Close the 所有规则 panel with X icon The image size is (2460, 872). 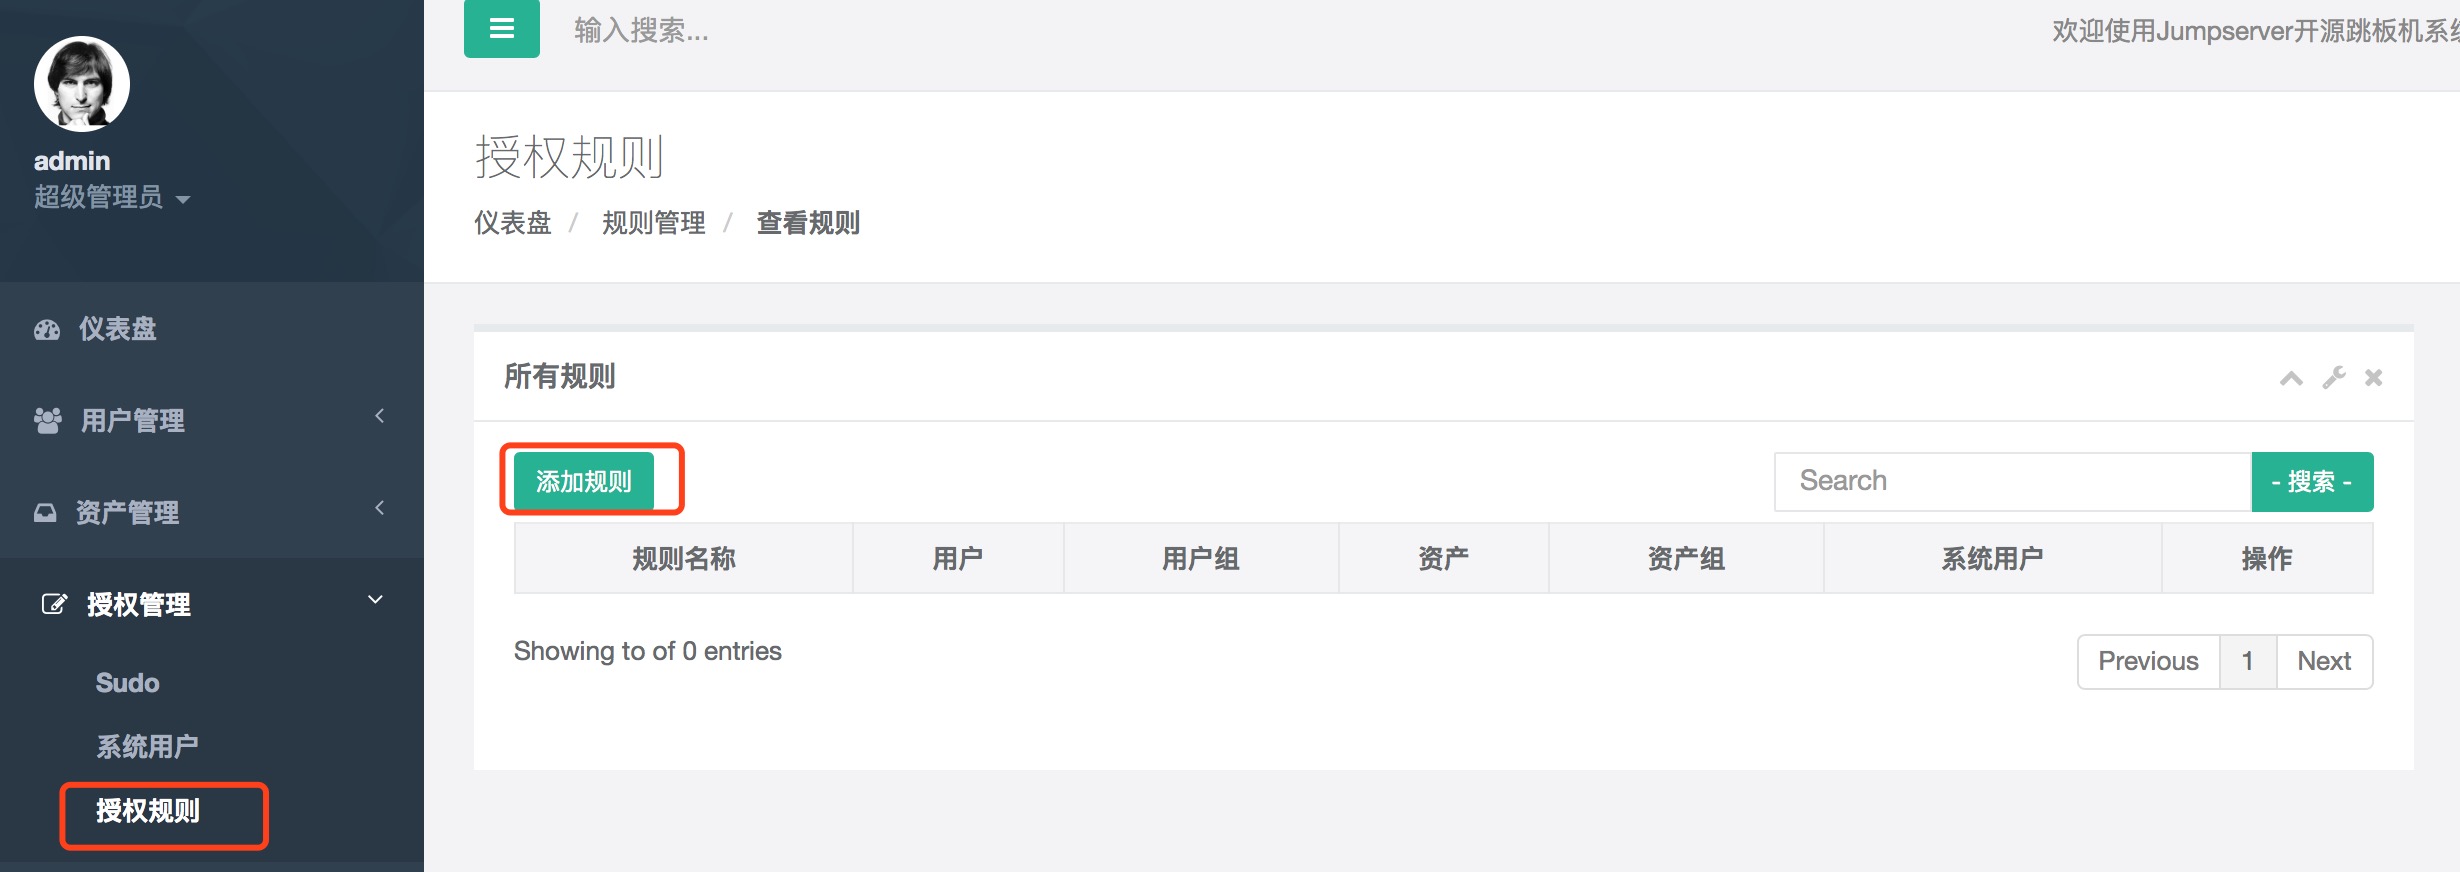2374,378
